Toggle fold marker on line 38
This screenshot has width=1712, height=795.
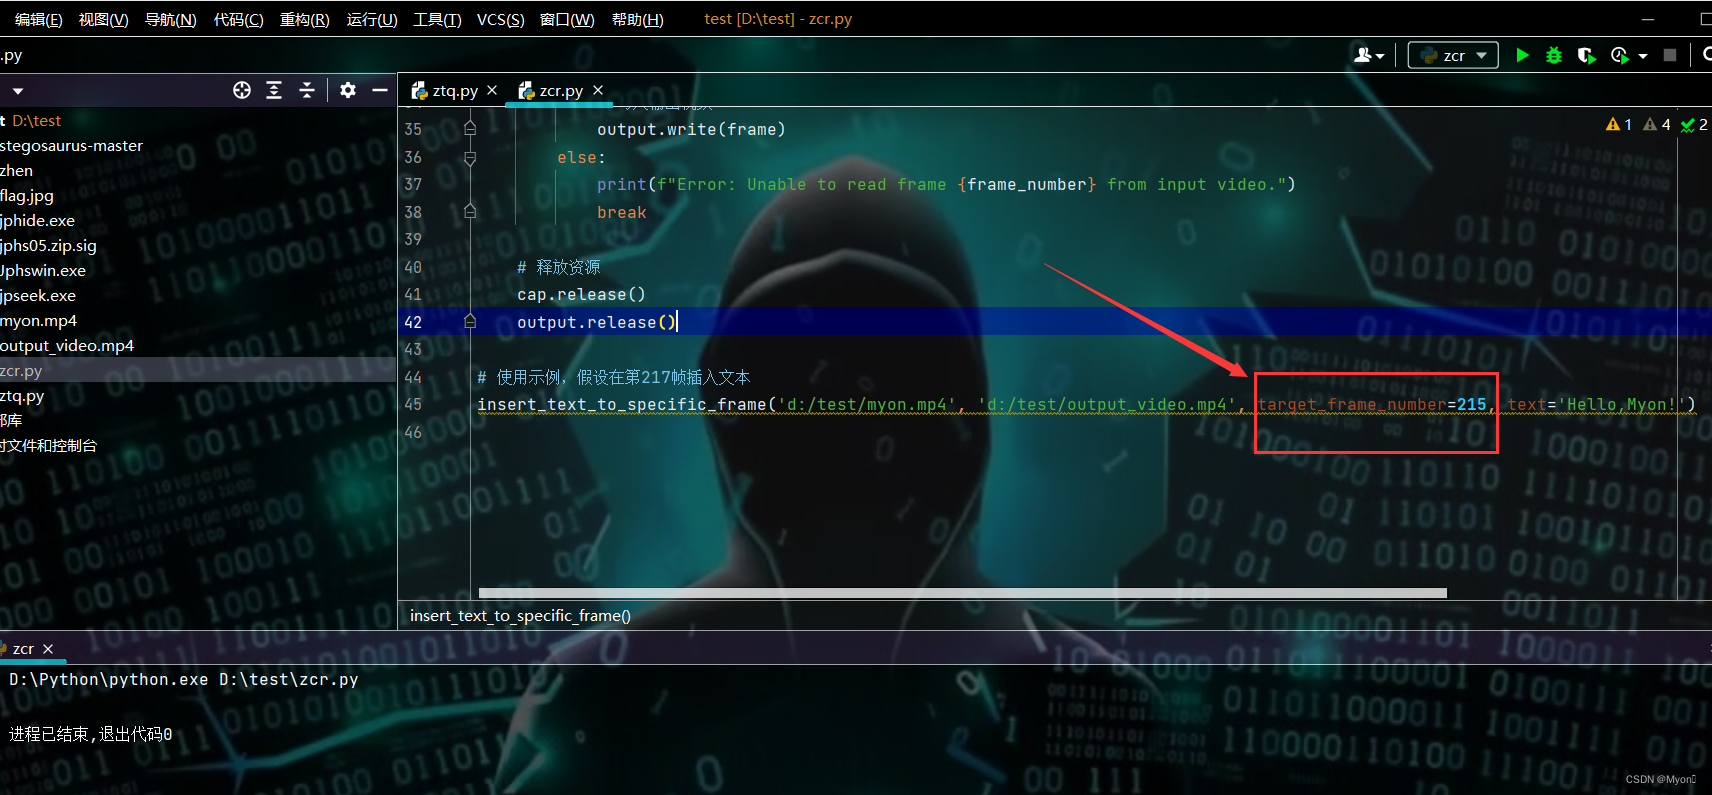(x=470, y=212)
